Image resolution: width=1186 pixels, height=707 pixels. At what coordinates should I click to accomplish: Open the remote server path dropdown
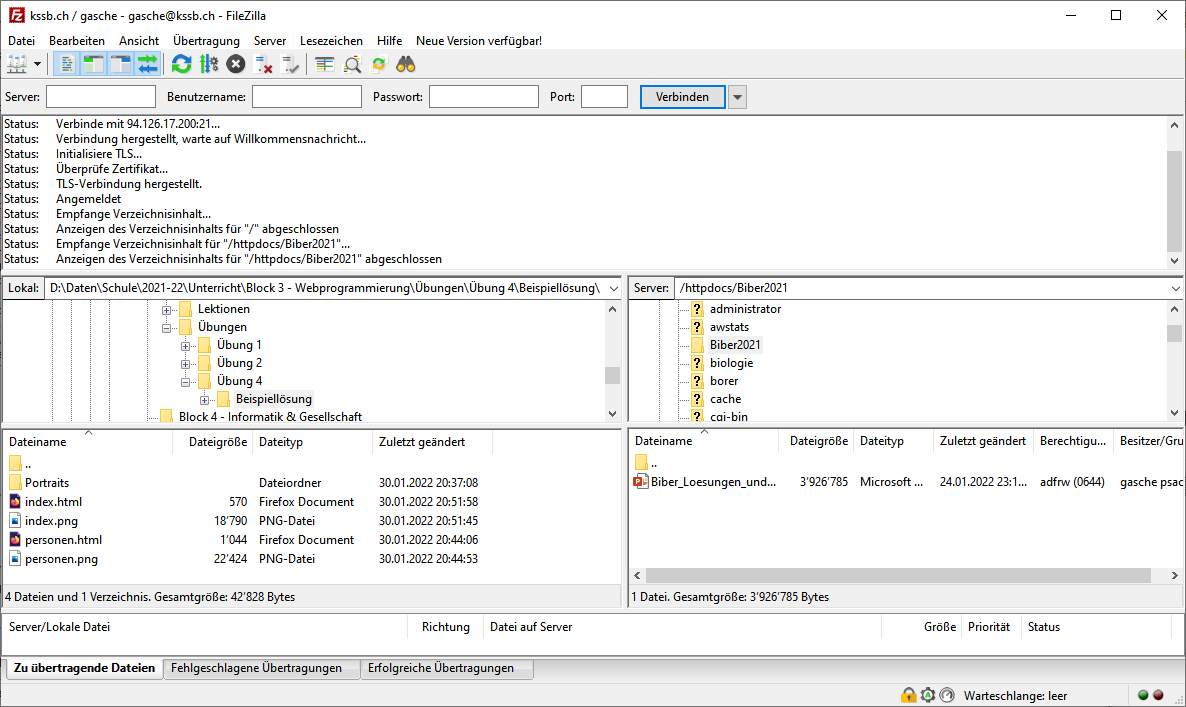[1175, 288]
